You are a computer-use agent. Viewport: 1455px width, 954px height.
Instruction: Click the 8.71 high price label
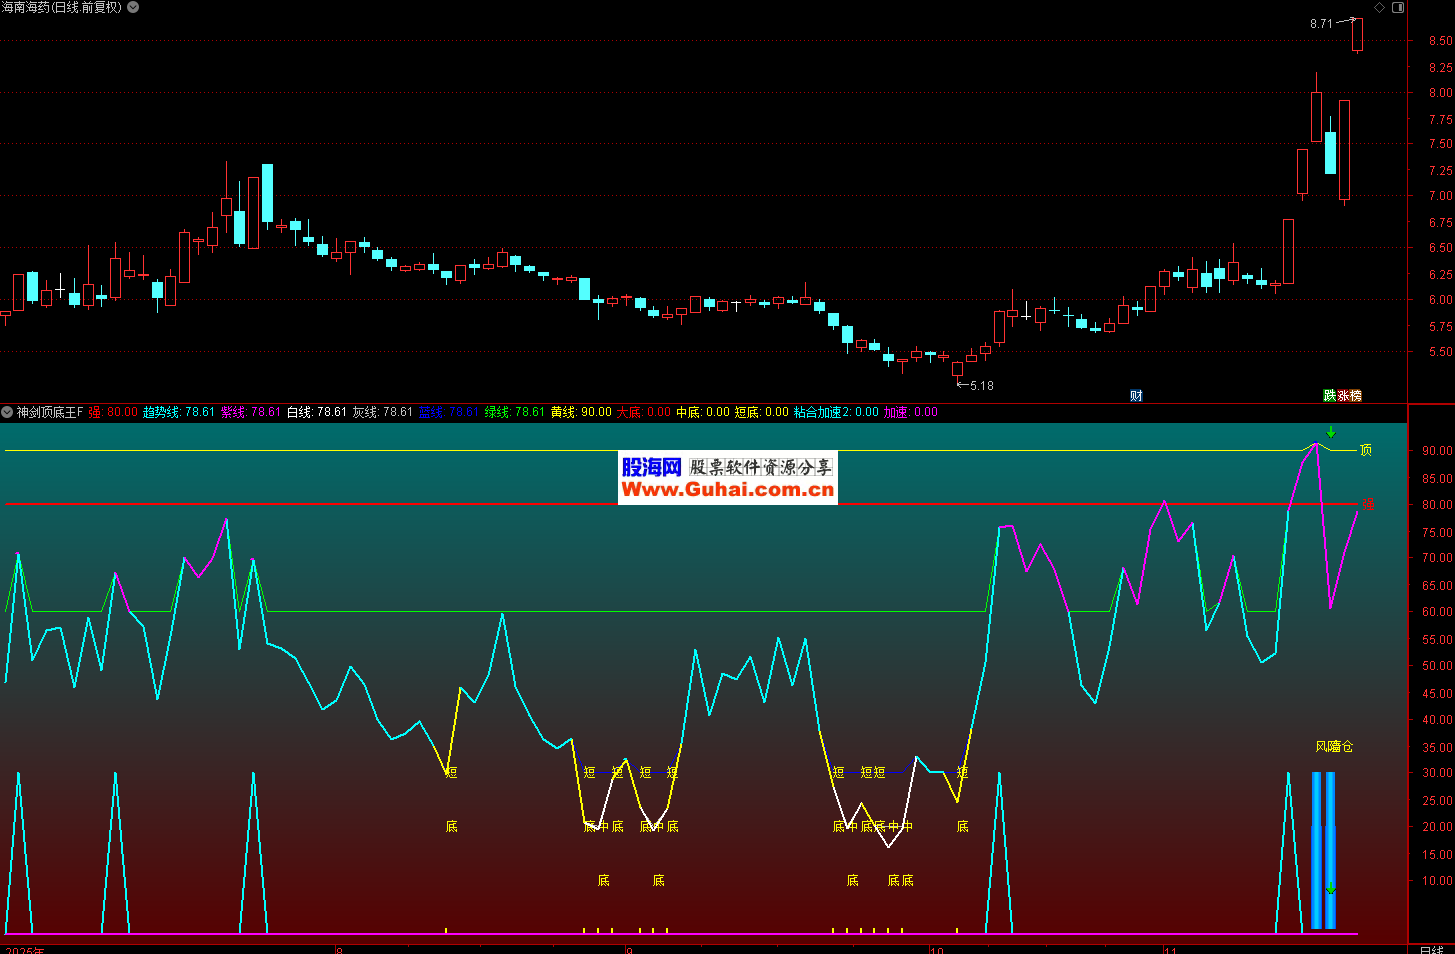click(1321, 23)
